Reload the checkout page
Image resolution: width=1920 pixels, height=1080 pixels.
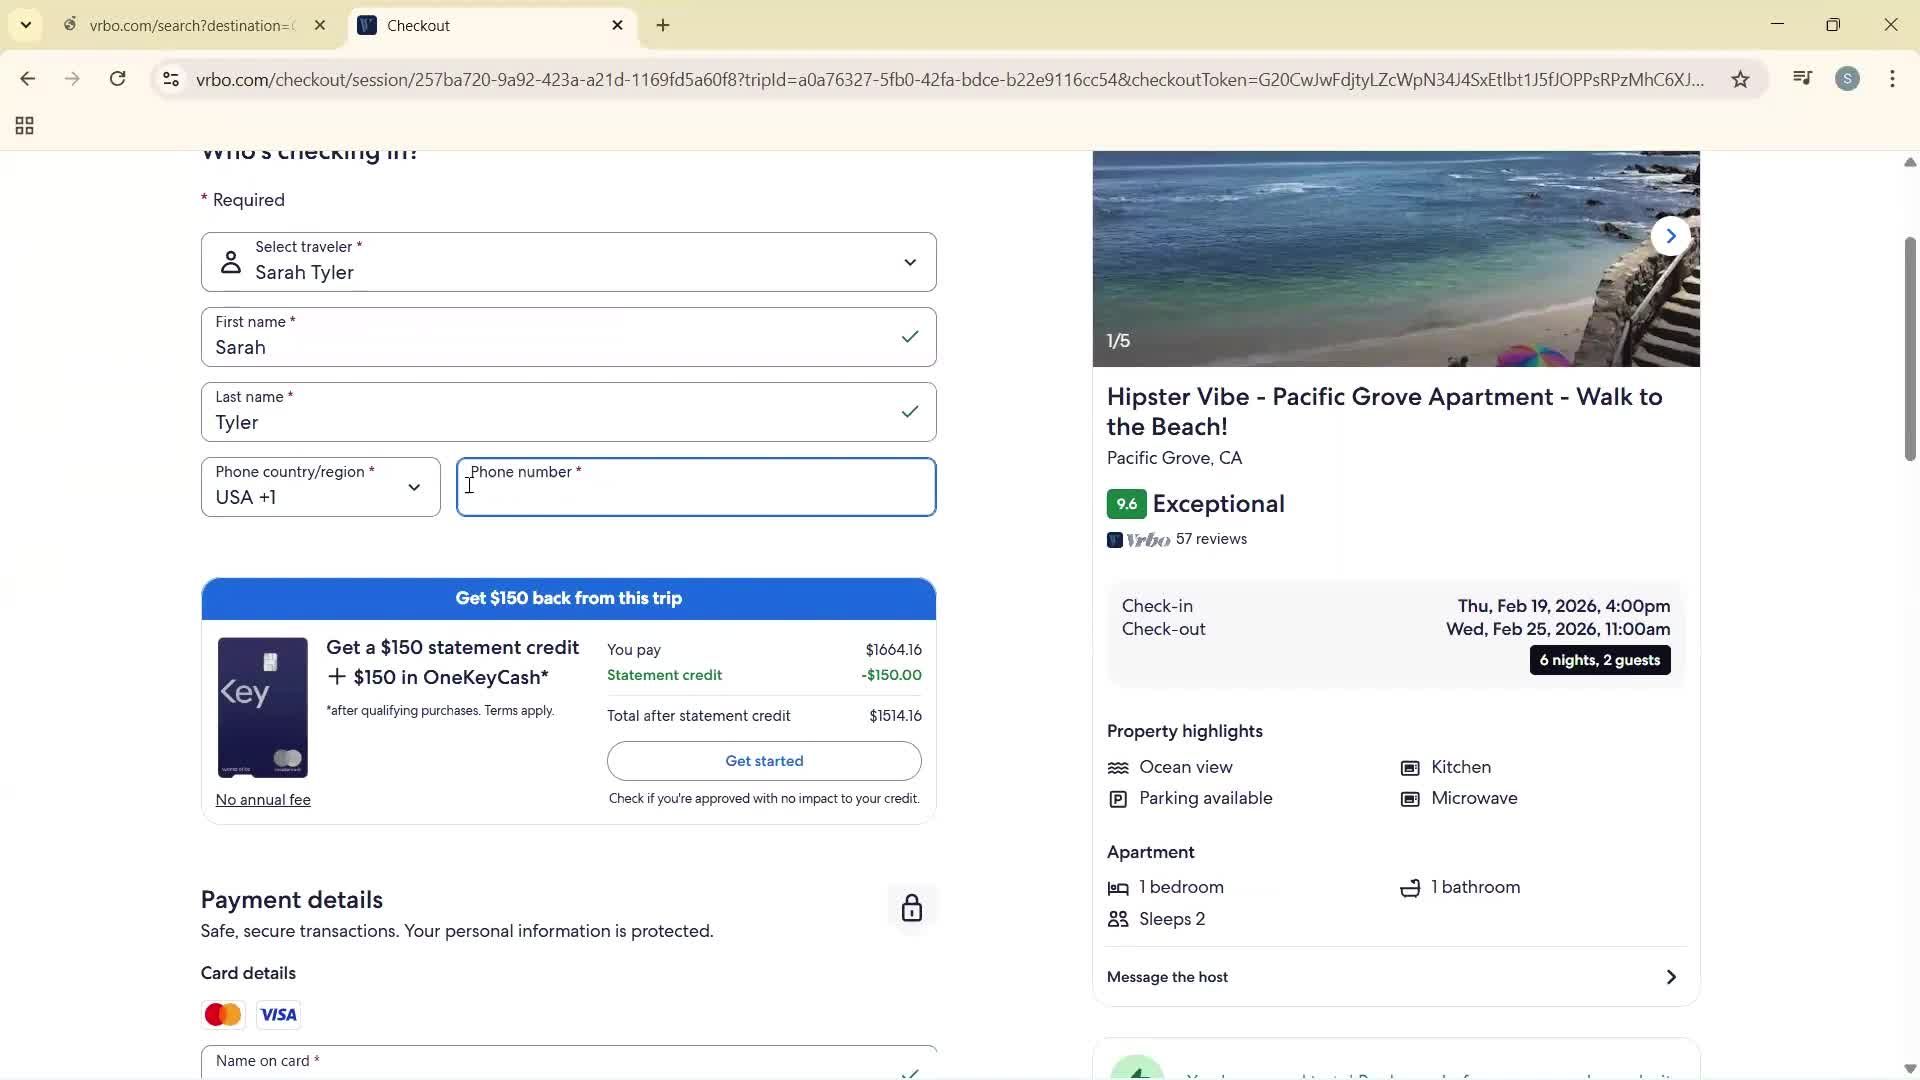coord(117,79)
